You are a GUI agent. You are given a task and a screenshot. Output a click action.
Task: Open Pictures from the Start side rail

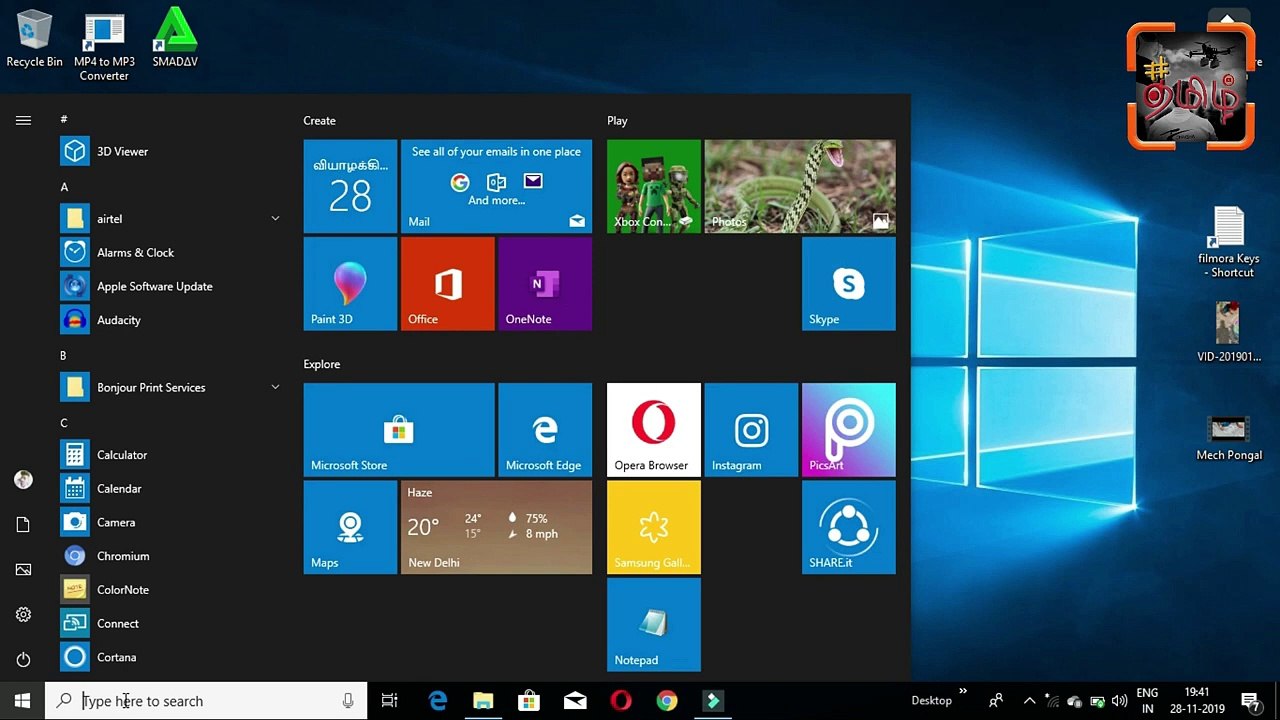click(x=23, y=570)
